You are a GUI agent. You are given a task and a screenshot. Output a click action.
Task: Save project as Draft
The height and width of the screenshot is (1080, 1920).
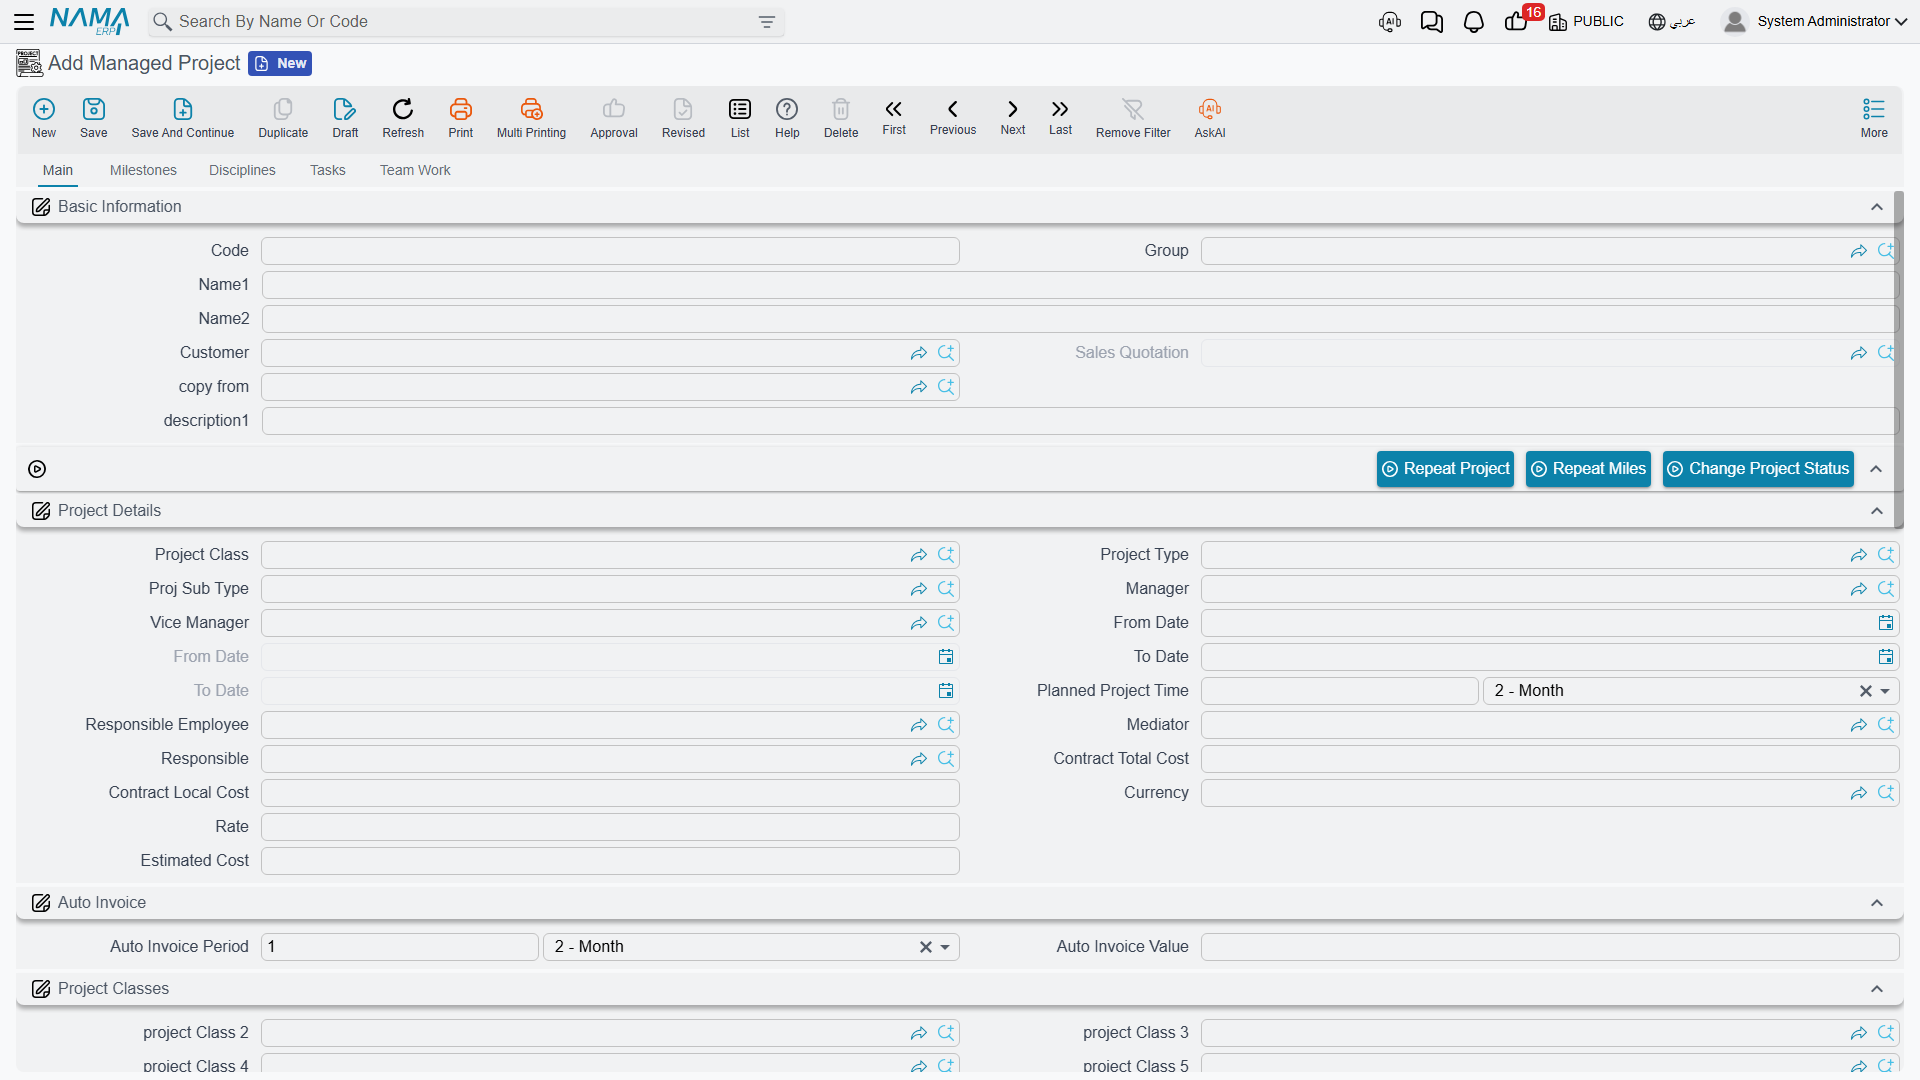click(345, 117)
